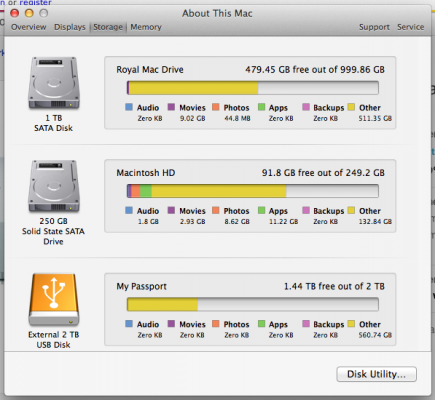Click the 250 GB Solid State drive icon

[54, 186]
